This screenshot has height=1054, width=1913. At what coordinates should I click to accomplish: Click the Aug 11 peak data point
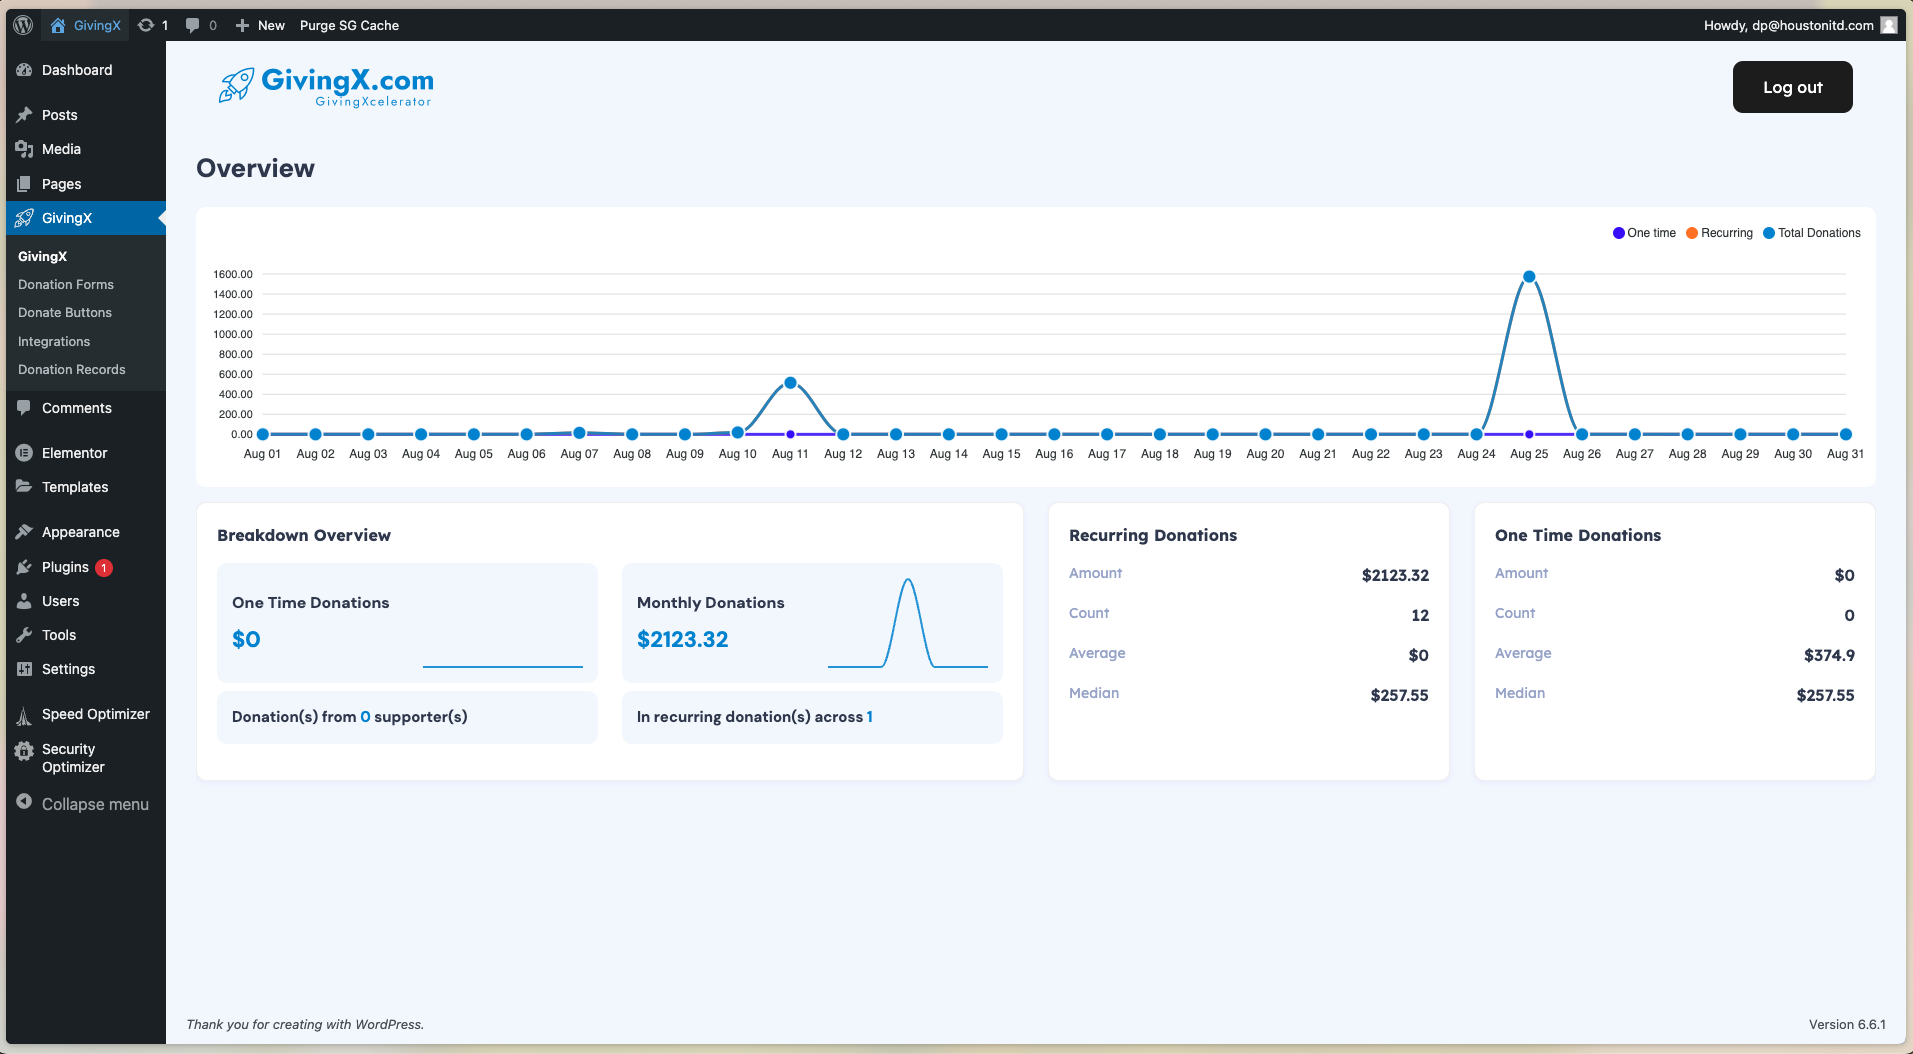(790, 383)
